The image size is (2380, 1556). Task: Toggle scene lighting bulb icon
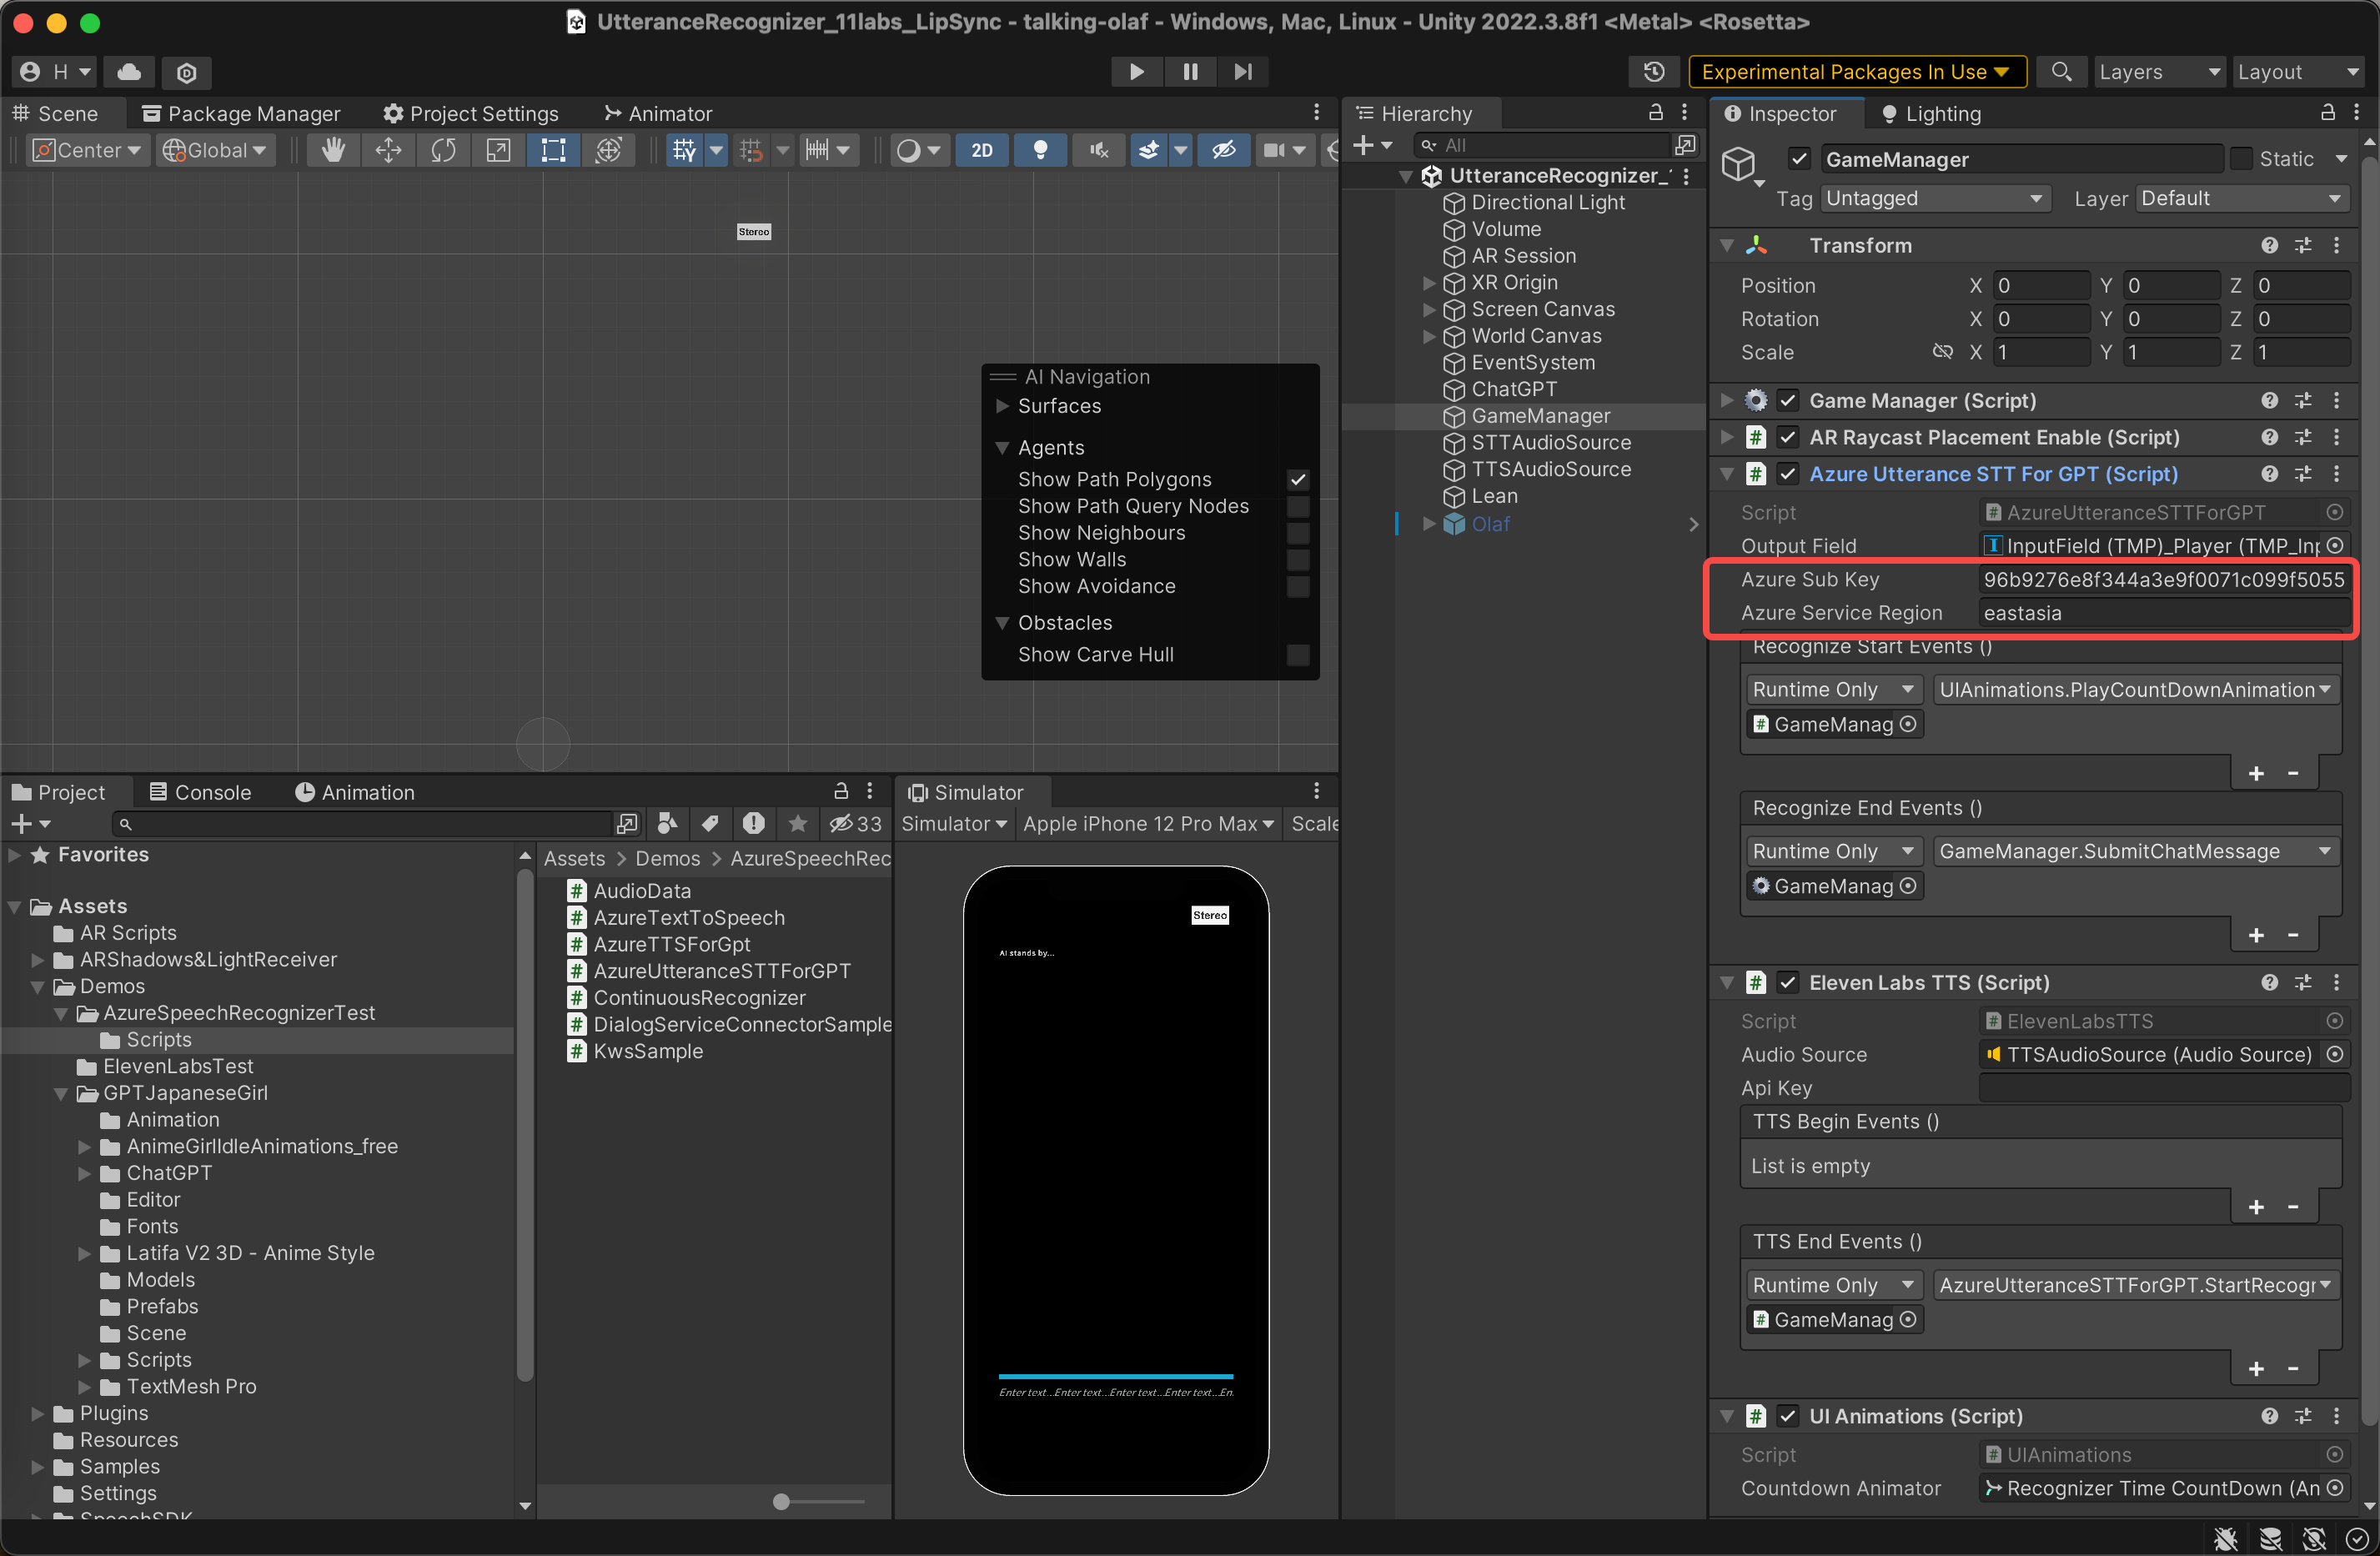[x=1040, y=150]
